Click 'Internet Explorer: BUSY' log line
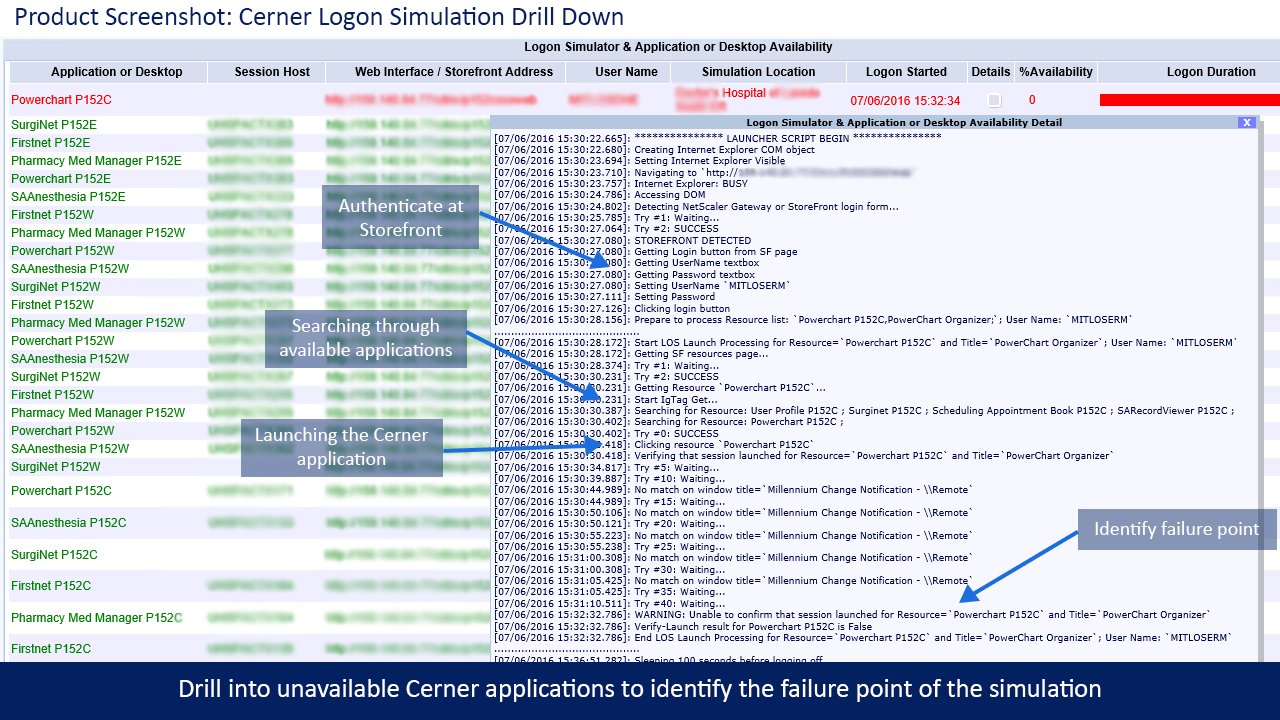This screenshot has height=720, width=1280. pyautogui.click(x=621, y=184)
